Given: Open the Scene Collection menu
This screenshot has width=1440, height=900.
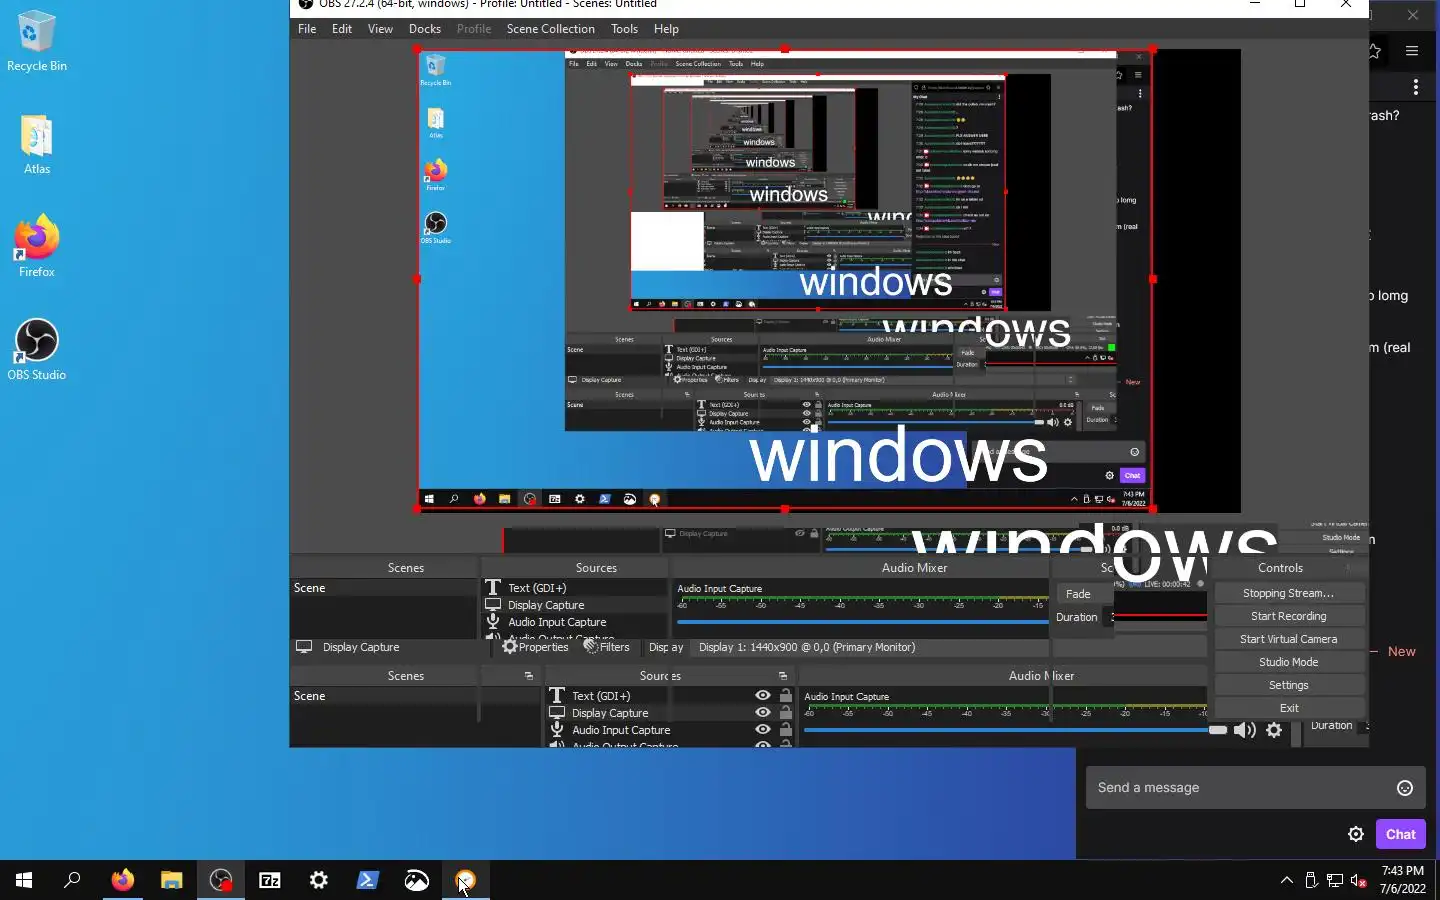Looking at the screenshot, I should [x=551, y=29].
